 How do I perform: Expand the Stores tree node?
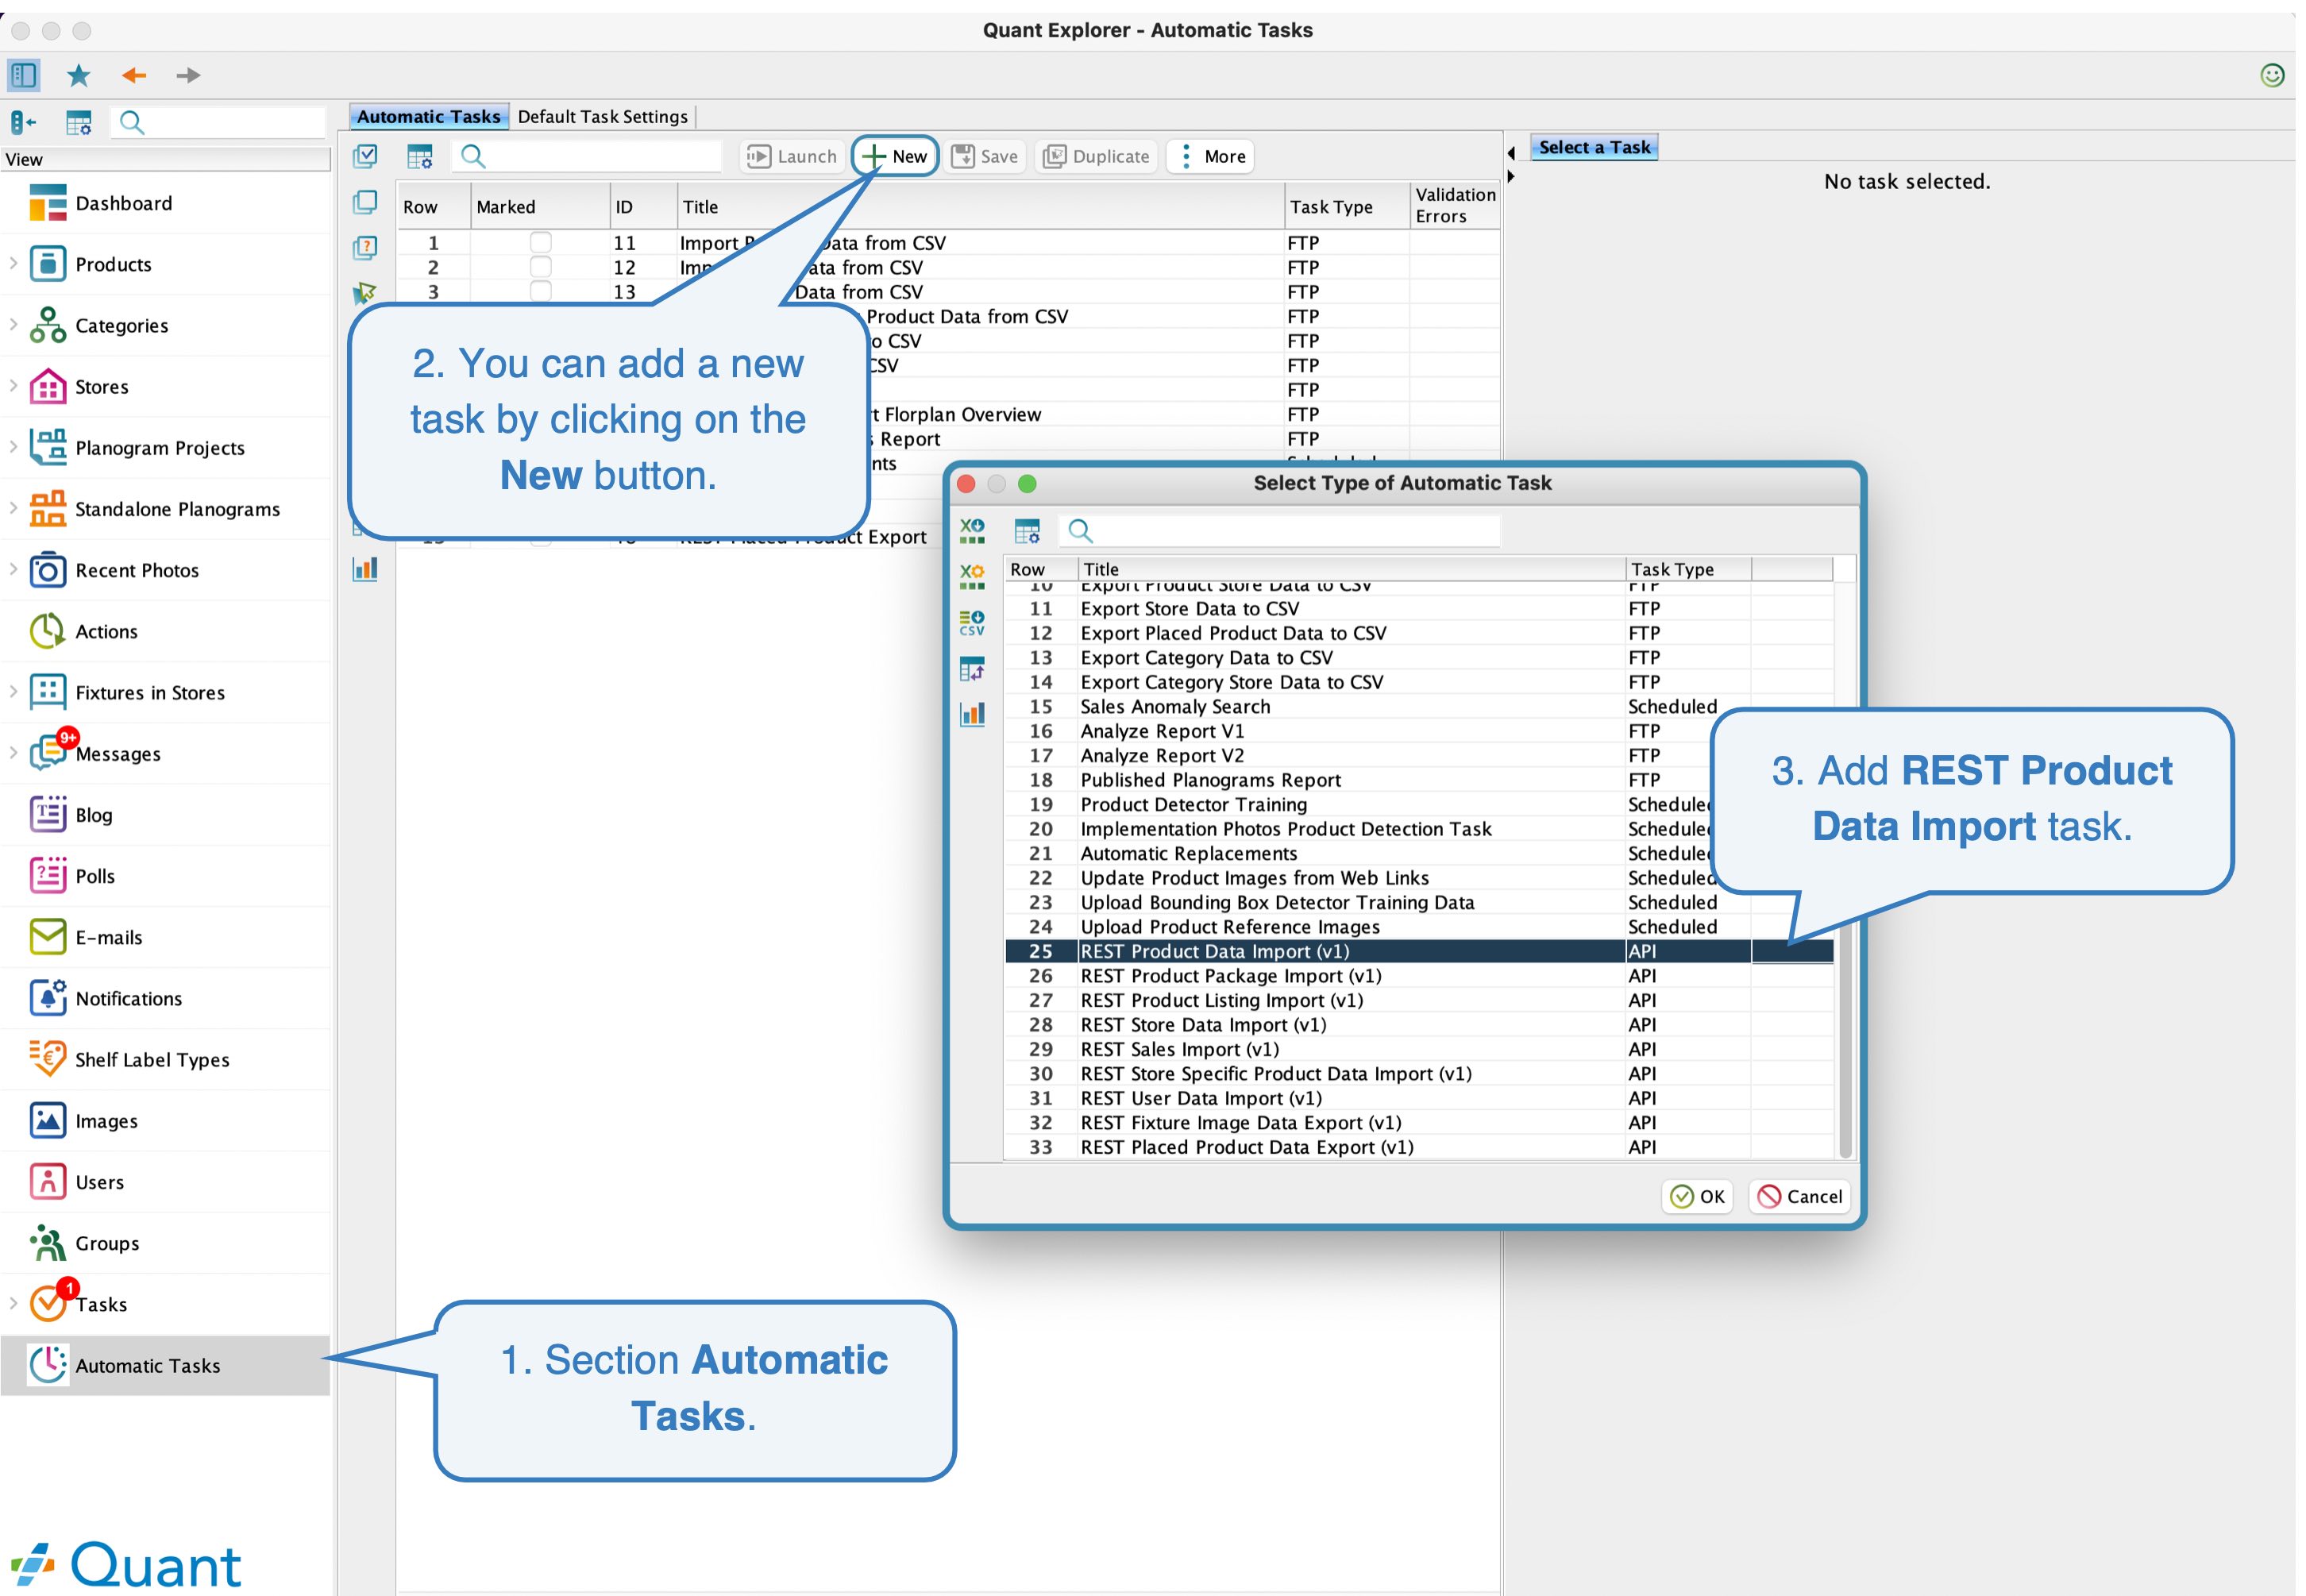[13, 385]
